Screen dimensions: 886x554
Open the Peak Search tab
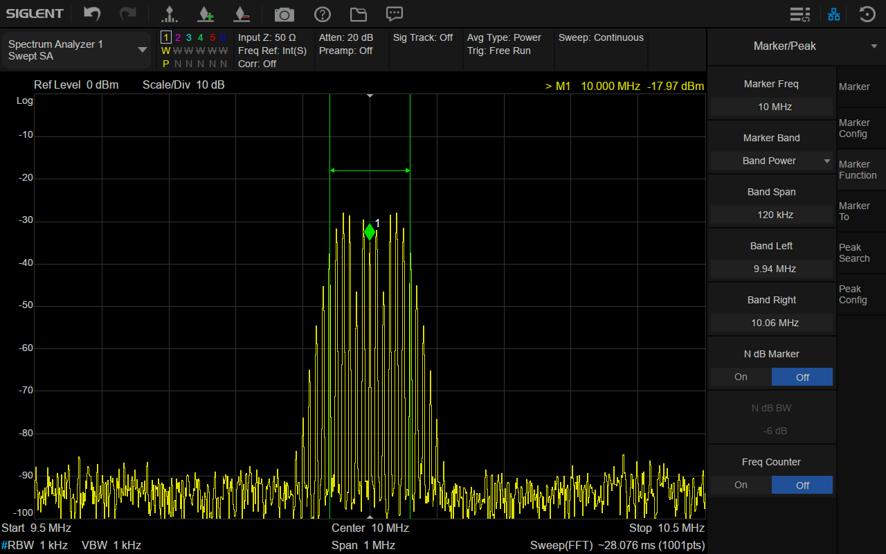(x=861, y=253)
